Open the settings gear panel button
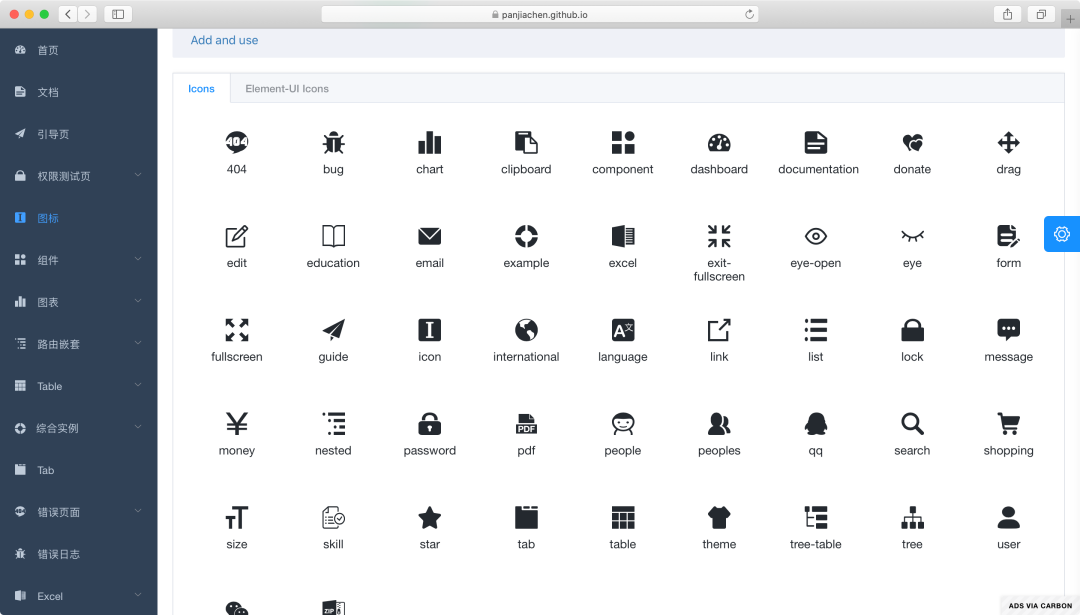 click(x=1061, y=234)
